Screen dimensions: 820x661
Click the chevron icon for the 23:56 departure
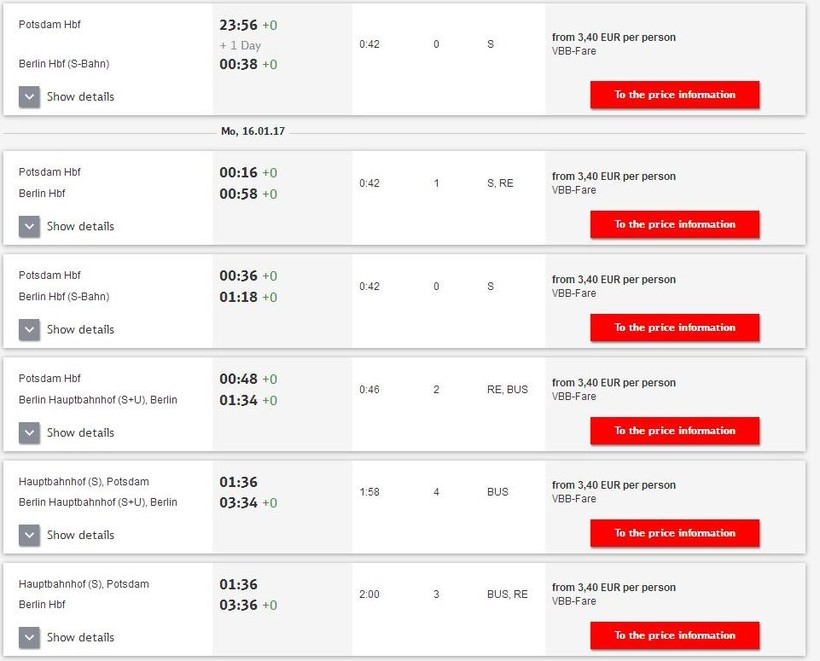29,97
